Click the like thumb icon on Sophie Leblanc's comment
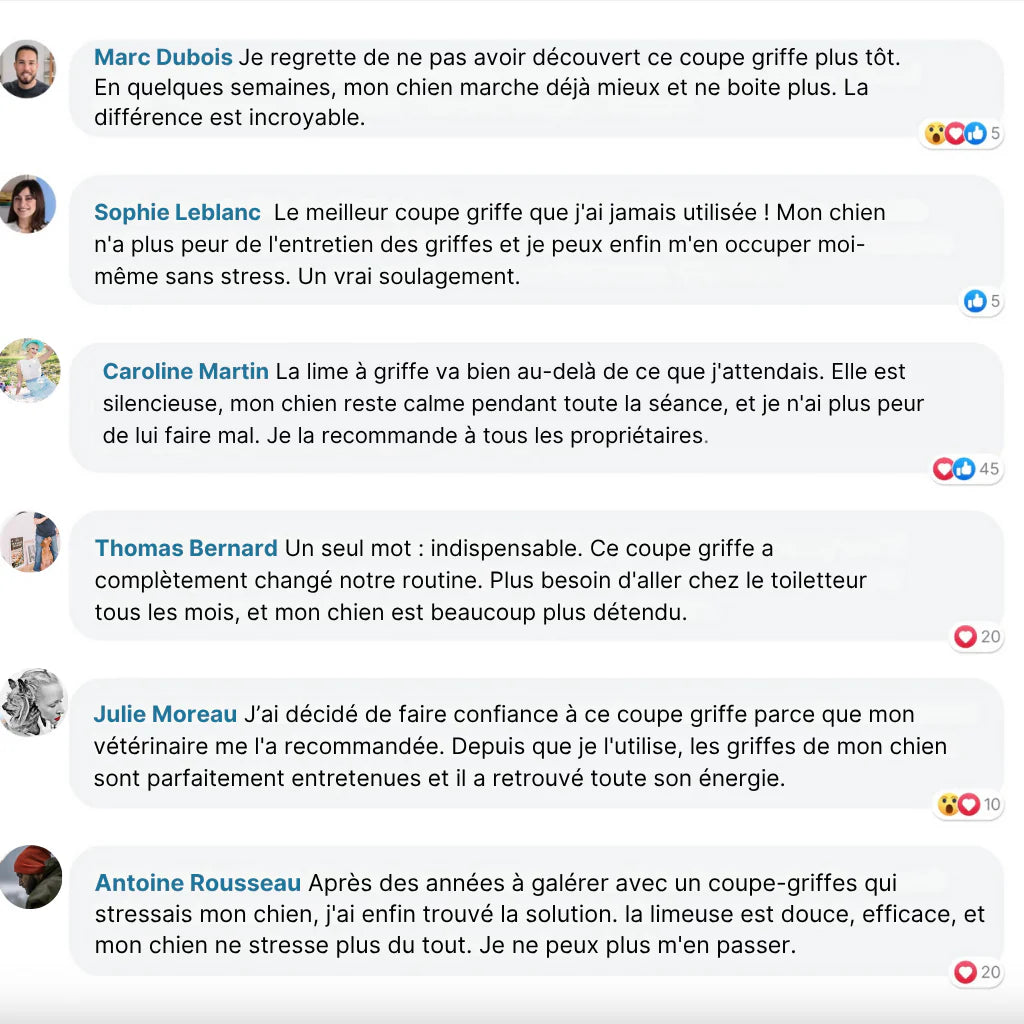 pos(975,301)
